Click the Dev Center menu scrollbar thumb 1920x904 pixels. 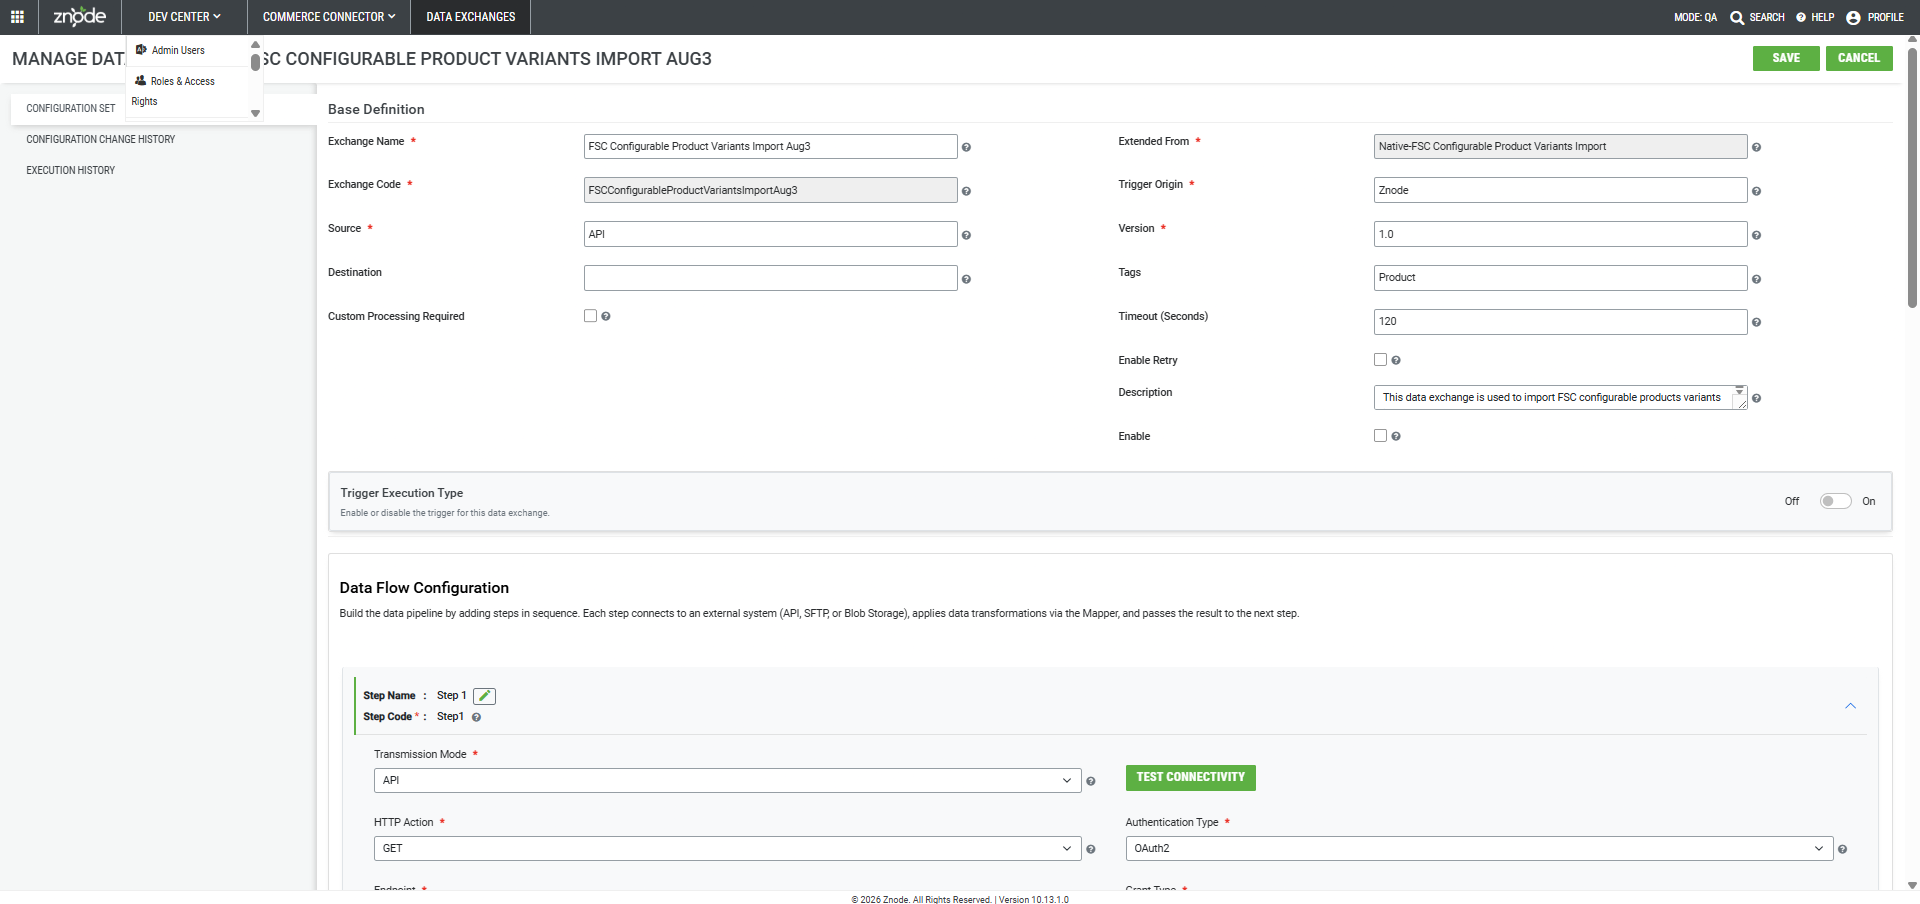(255, 62)
